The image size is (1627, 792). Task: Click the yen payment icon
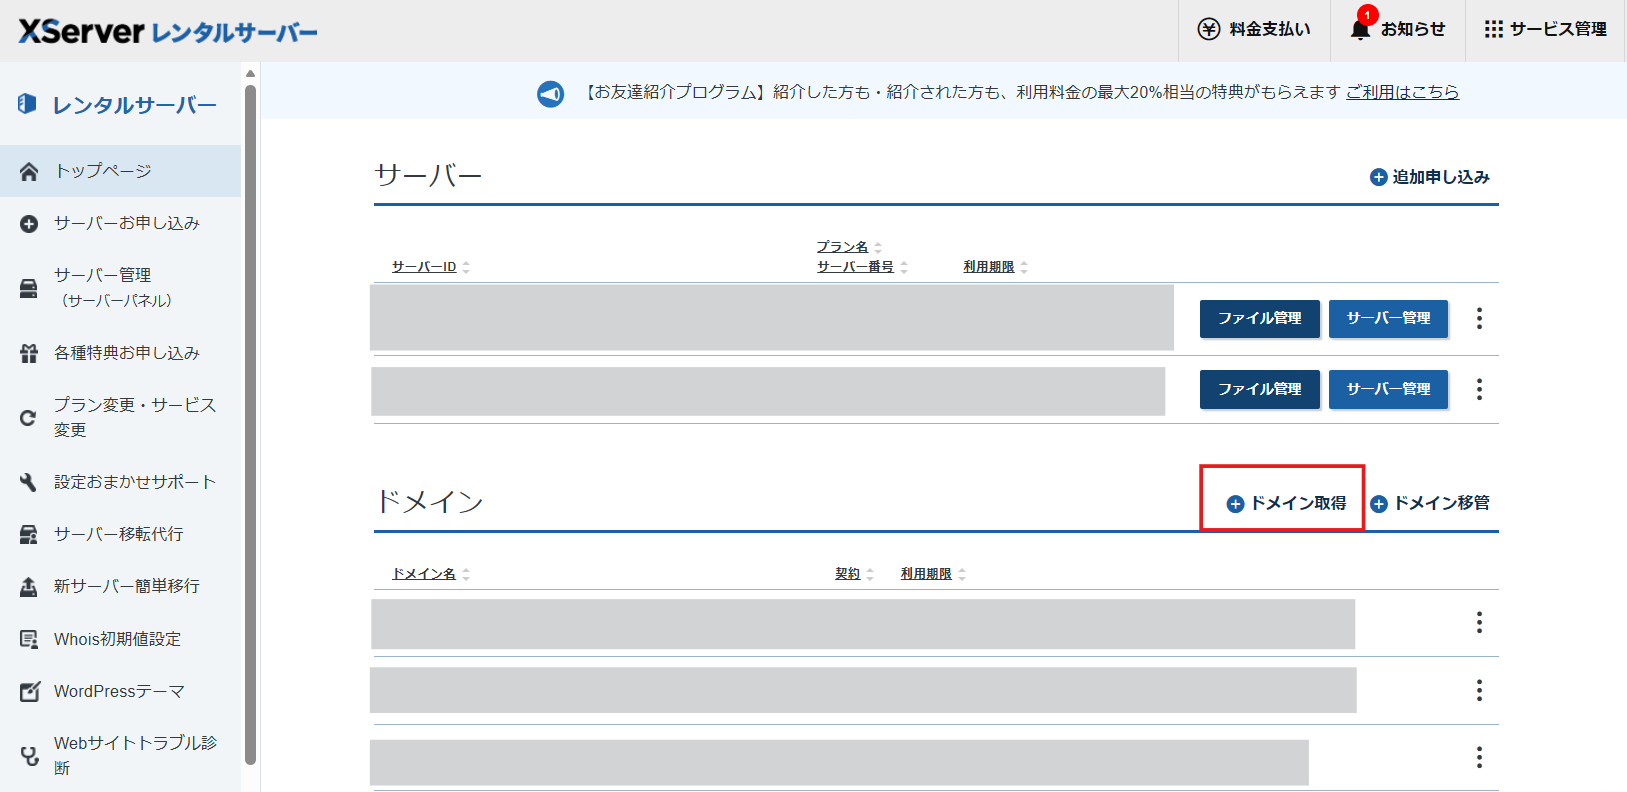(1209, 29)
